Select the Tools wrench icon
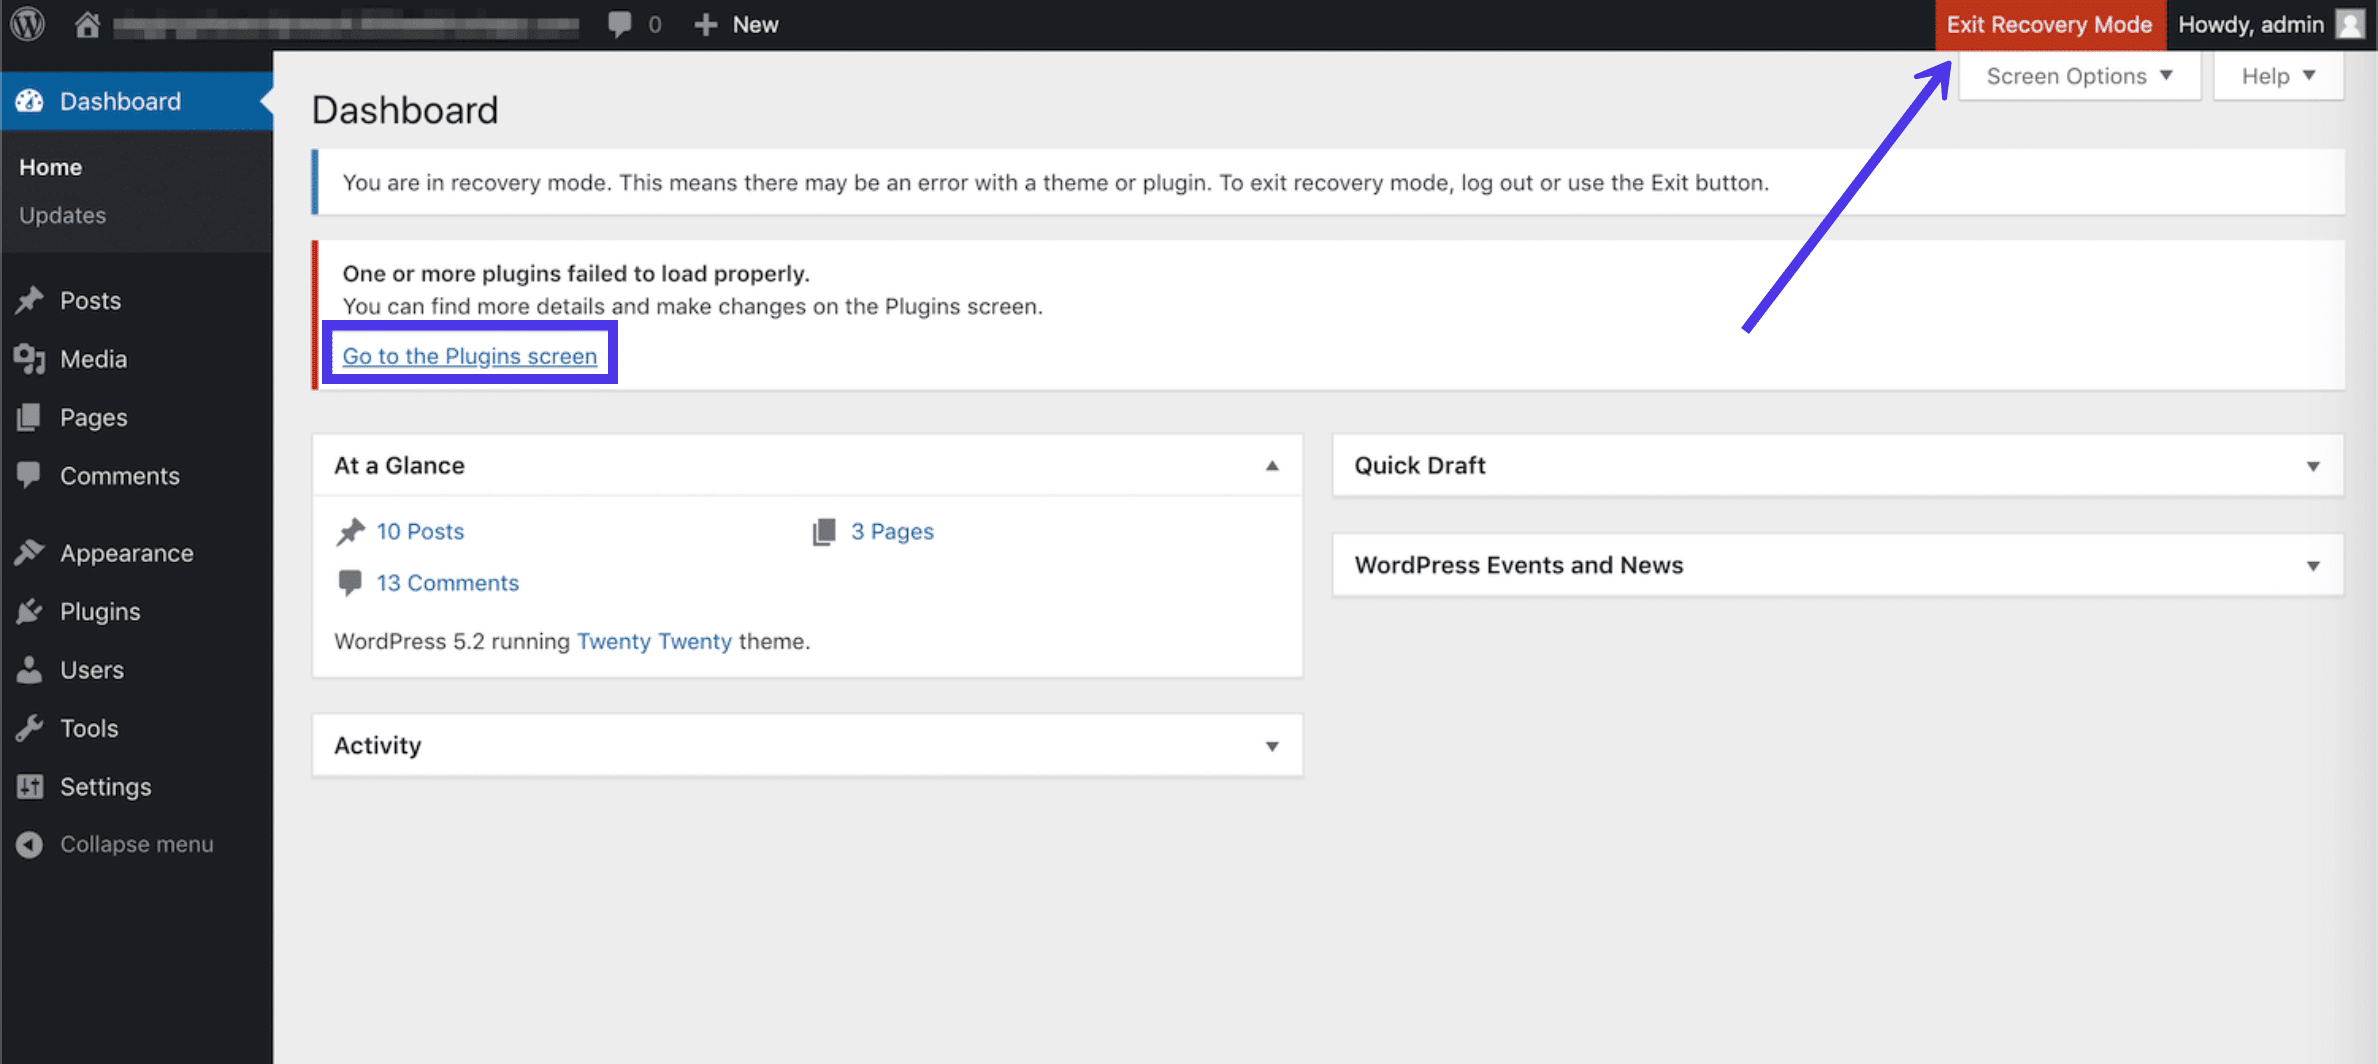This screenshot has height=1064, width=2378. (30, 728)
